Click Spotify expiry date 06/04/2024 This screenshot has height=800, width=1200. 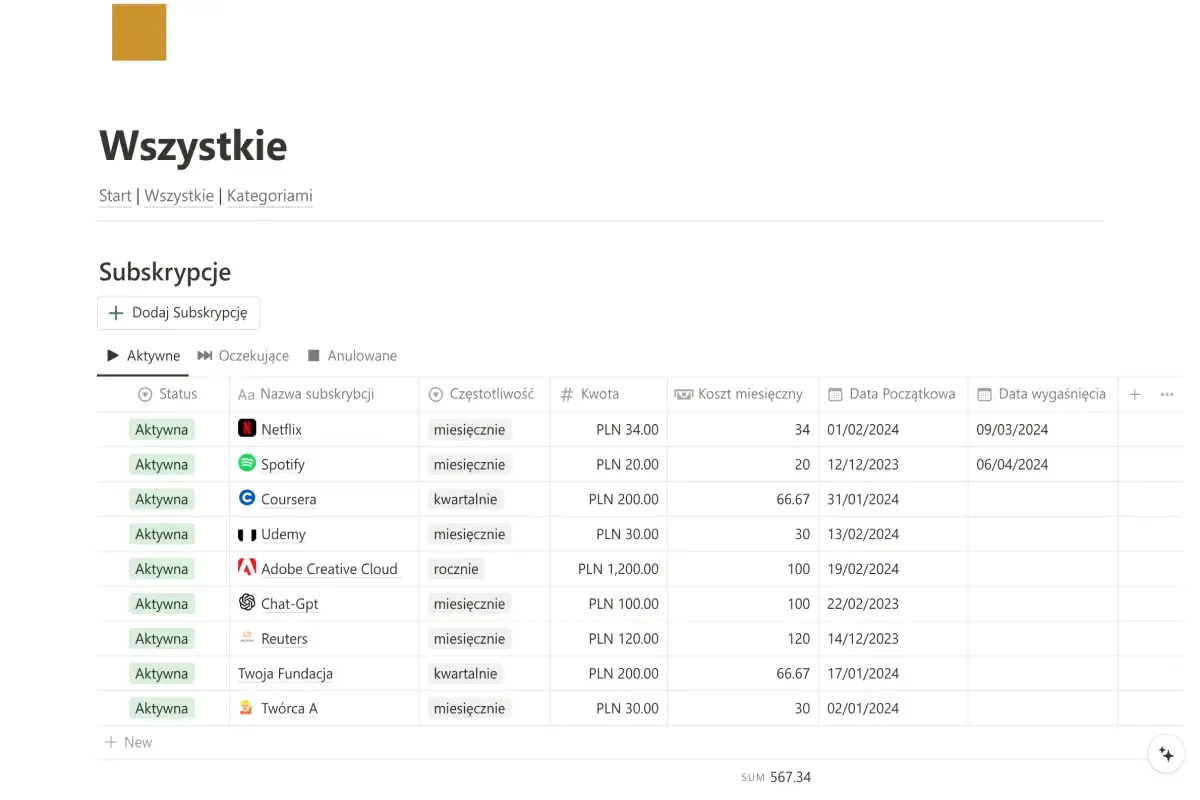(x=1012, y=465)
